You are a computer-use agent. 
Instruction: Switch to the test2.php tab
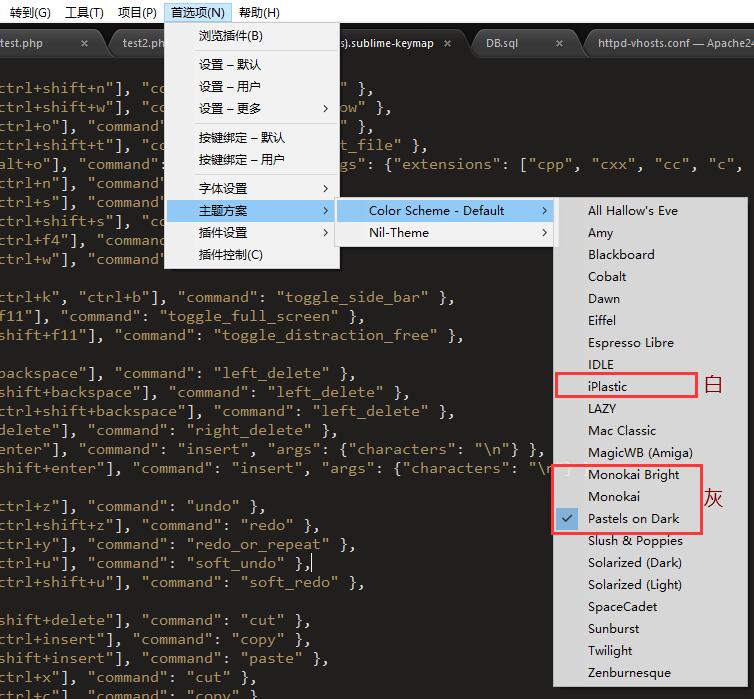click(142, 43)
